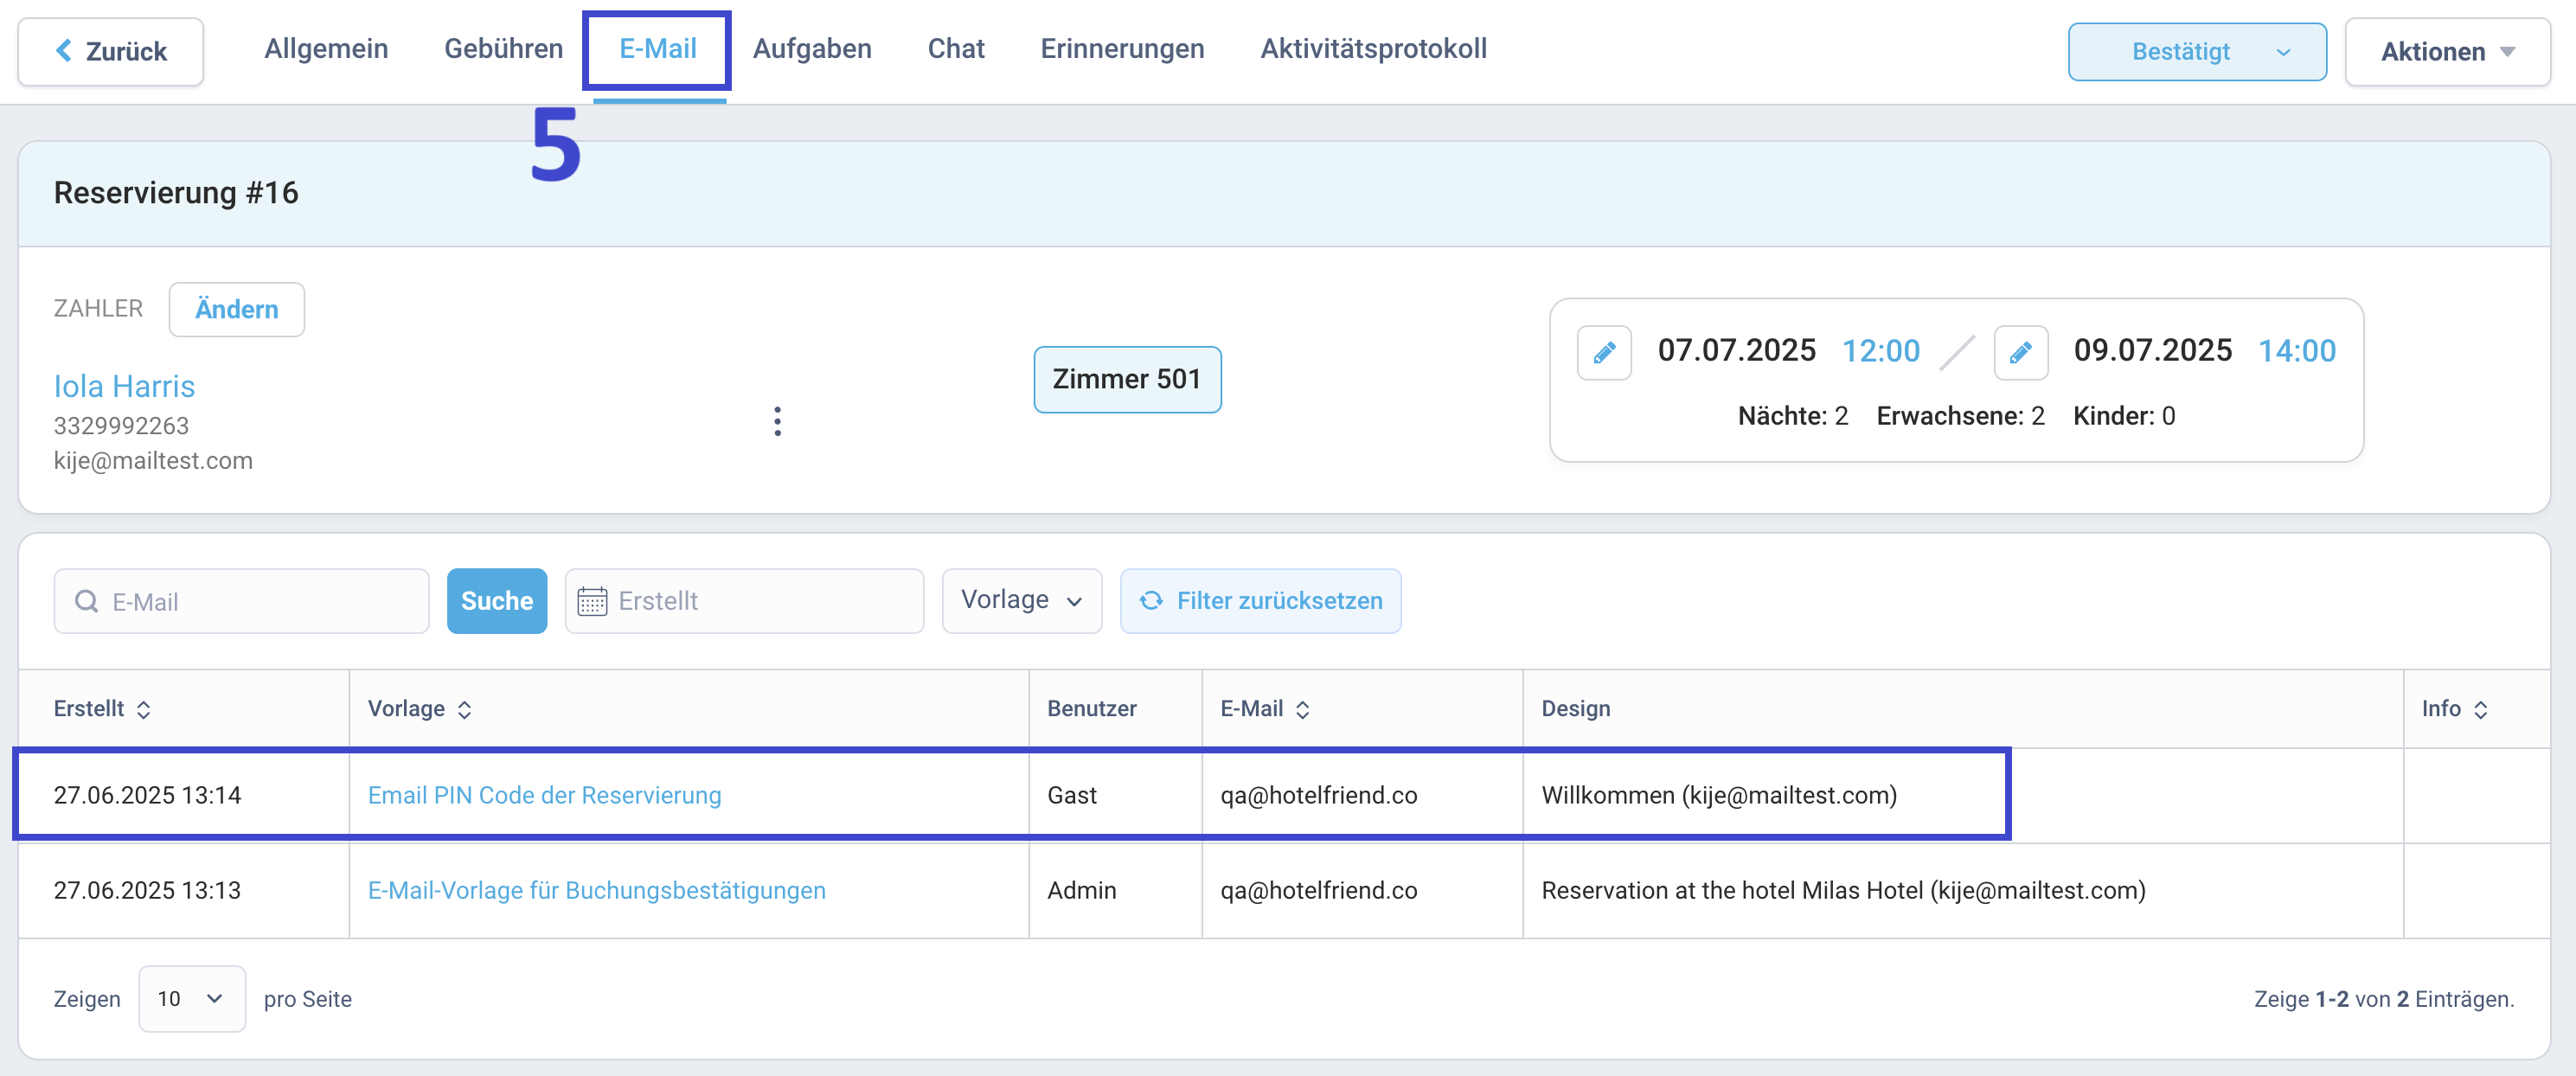
Task: Click the Suche button
Action: click(497, 600)
